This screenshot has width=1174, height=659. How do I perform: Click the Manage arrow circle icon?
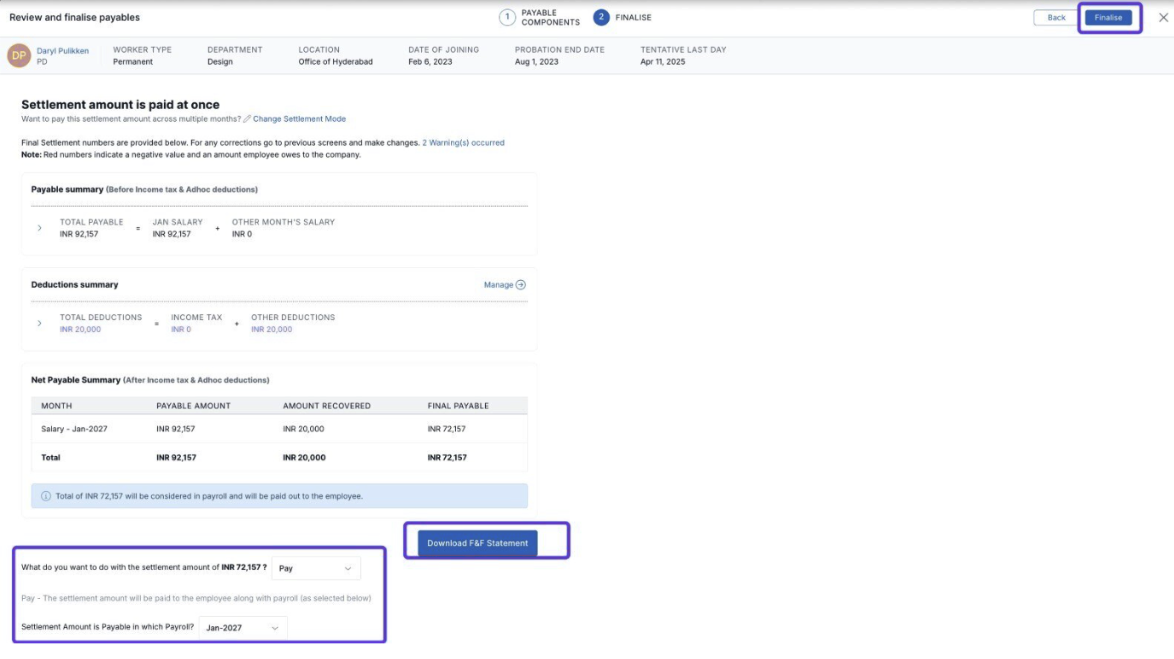521,285
